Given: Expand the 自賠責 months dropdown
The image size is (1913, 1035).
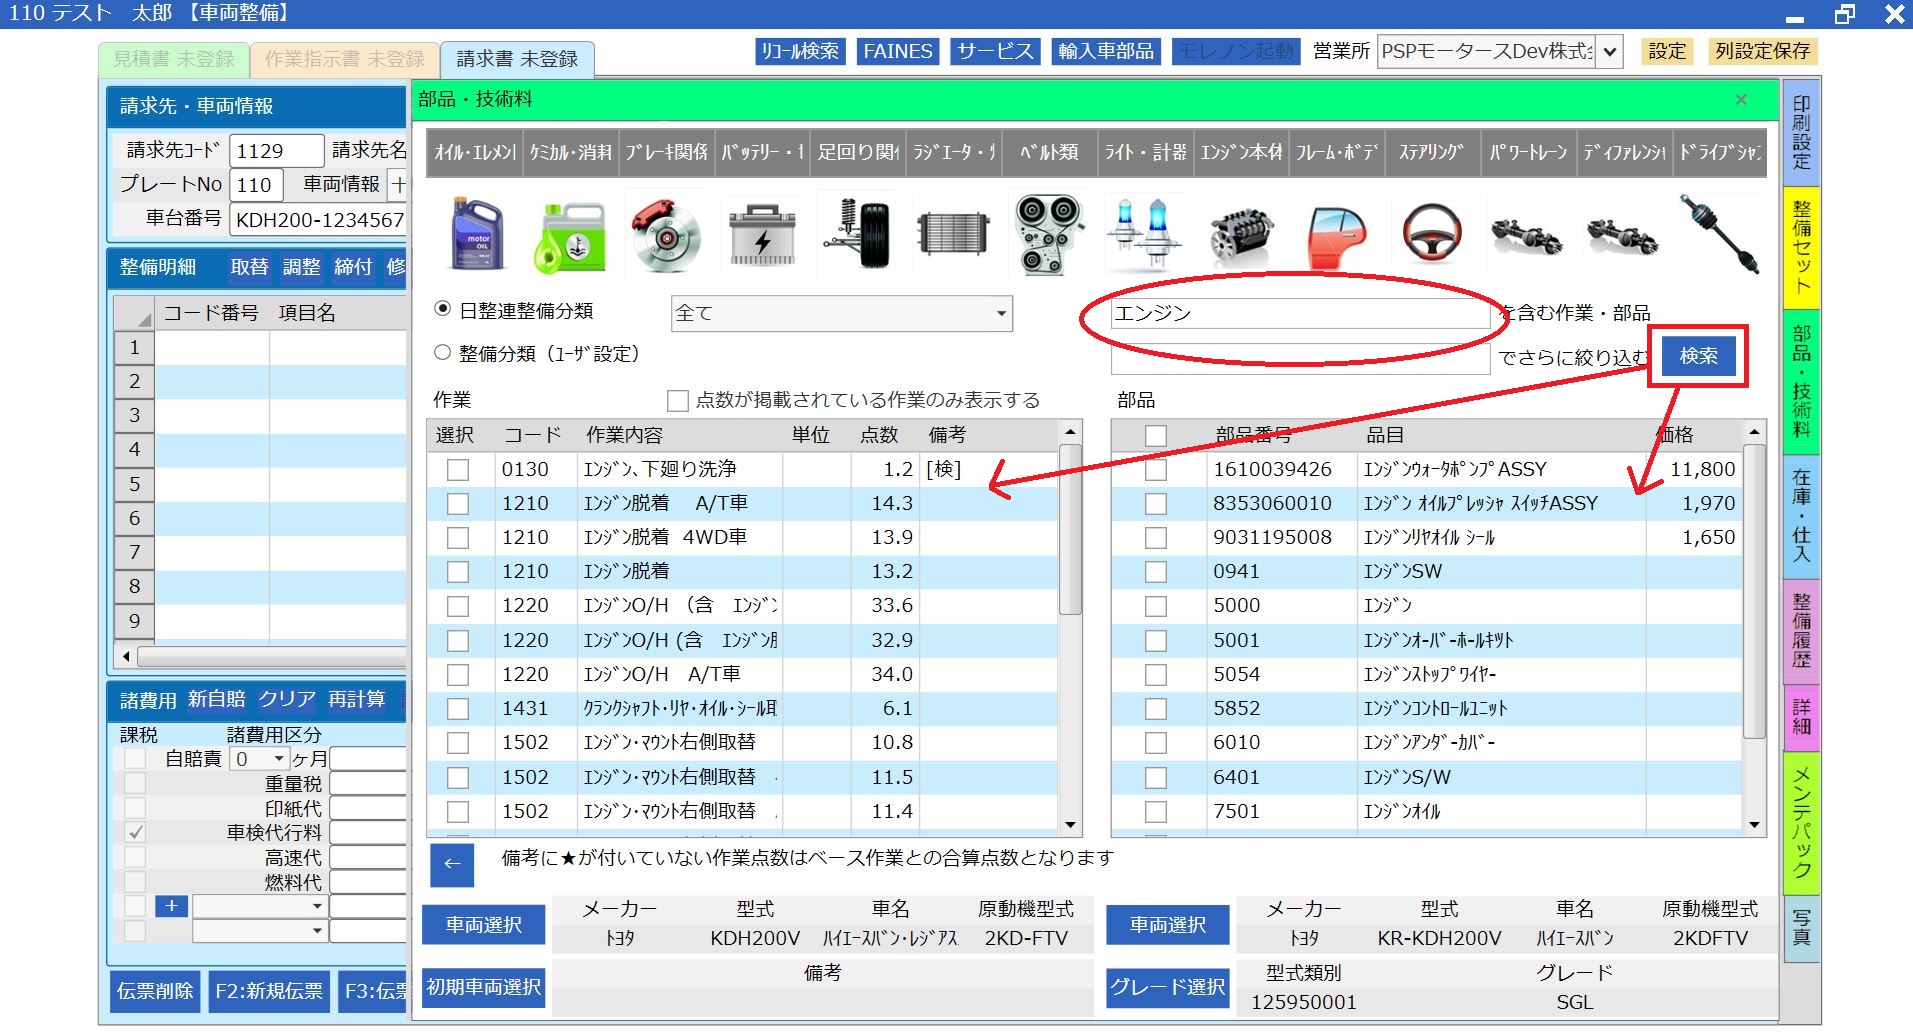Looking at the screenshot, I should coord(279,759).
